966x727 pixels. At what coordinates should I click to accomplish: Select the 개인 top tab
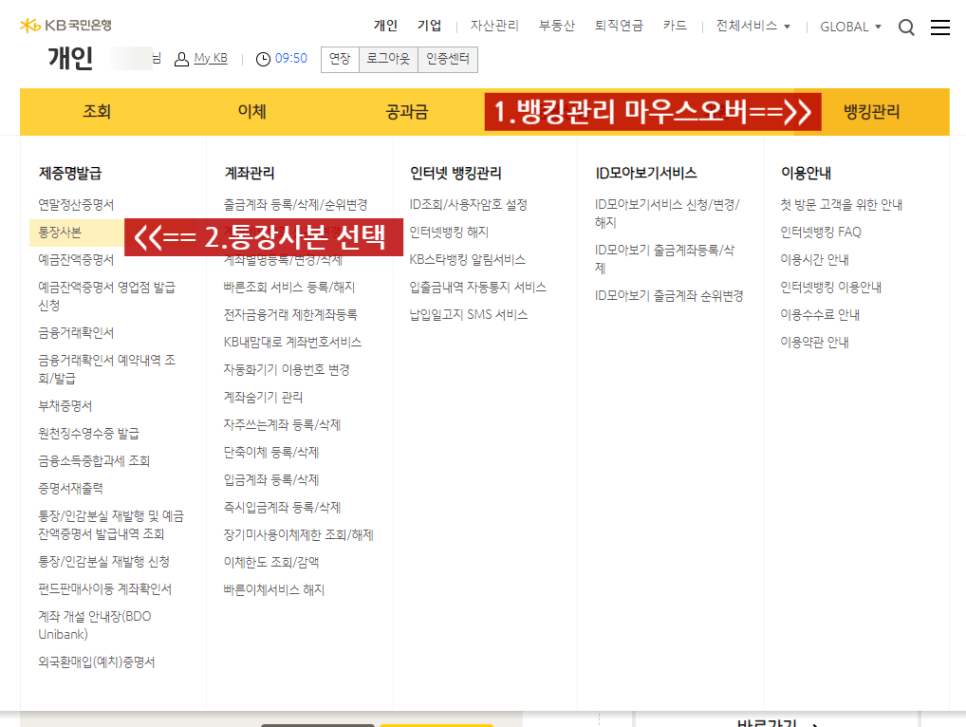pos(386,26)
